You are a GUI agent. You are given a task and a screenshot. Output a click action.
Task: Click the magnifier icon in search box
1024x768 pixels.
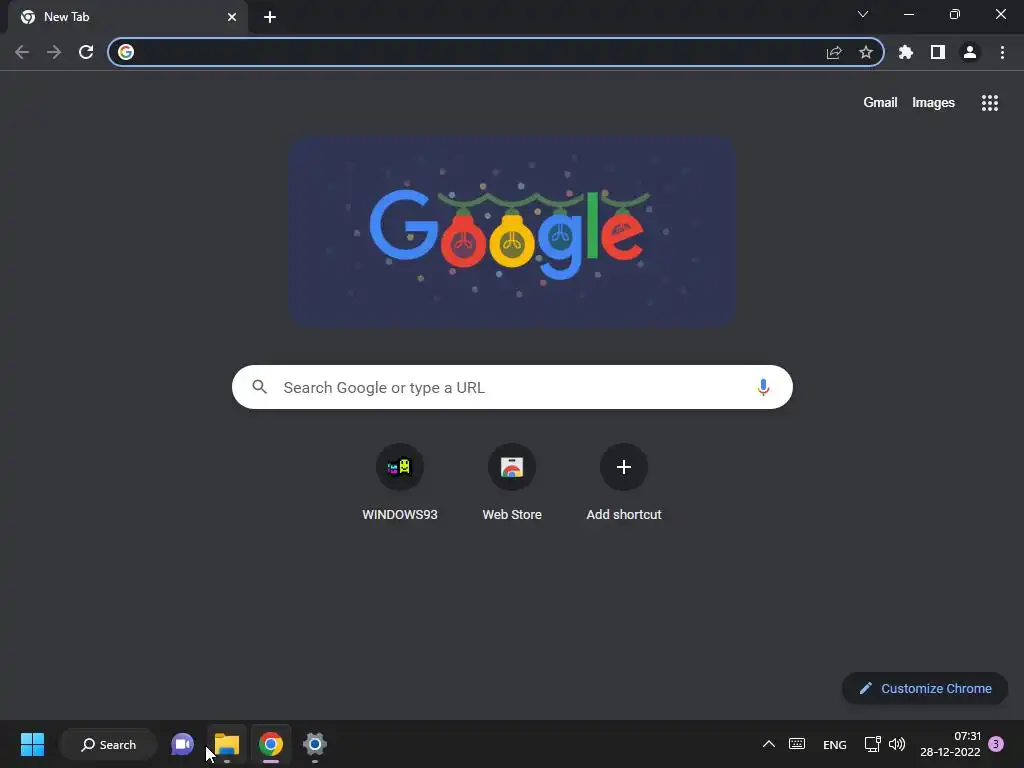pyautogui.click(x=260, y=387)
